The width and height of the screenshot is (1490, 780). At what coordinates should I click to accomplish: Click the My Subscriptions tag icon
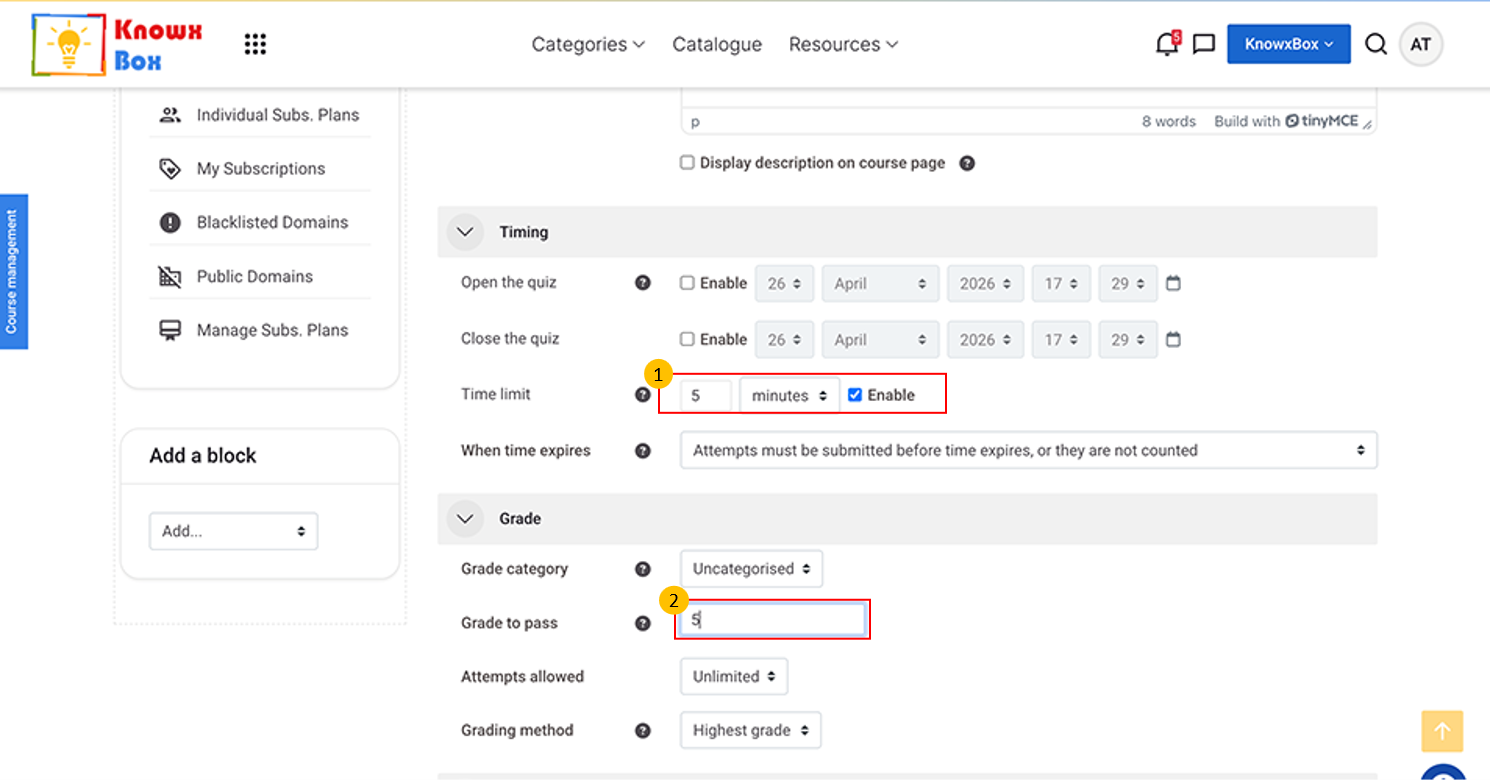tap(170, 169)
